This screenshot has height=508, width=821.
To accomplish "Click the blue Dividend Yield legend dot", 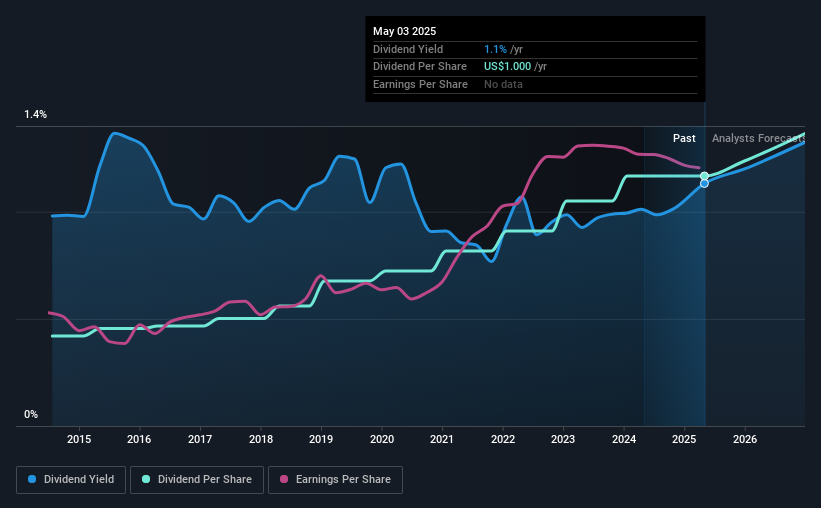I will click(x=32, y=479).
